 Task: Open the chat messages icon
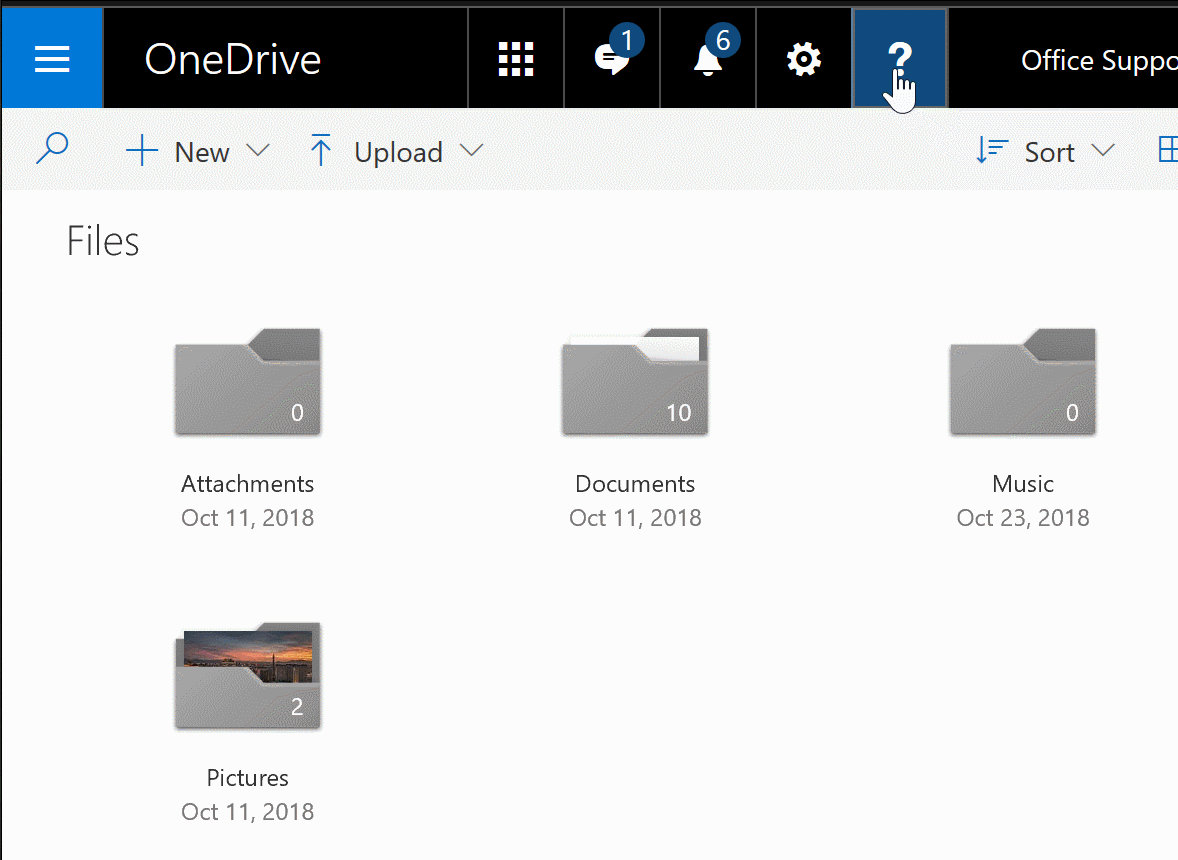pos(612,59)
